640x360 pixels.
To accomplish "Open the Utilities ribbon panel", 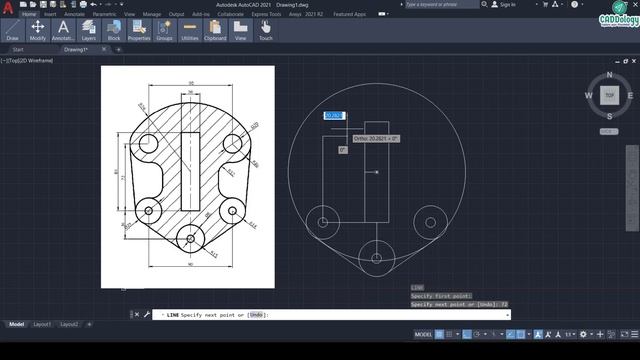I will (190, 30).
